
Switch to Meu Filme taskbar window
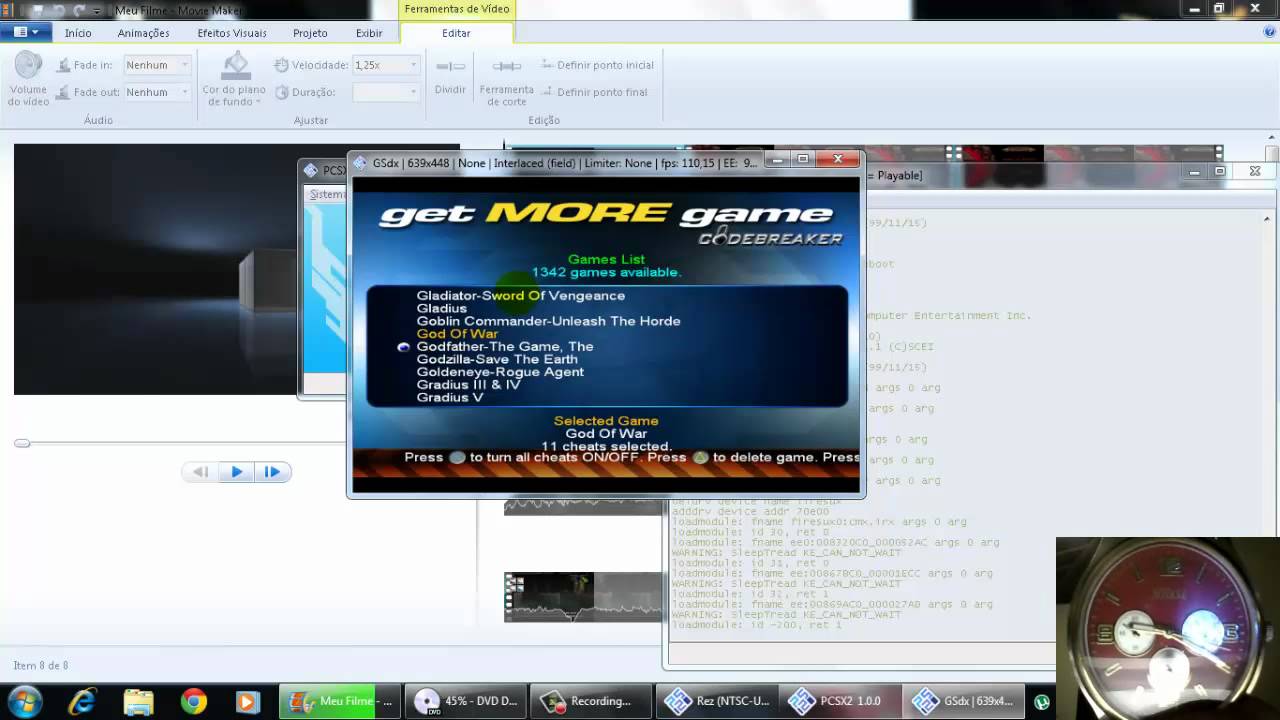(341, 702)
